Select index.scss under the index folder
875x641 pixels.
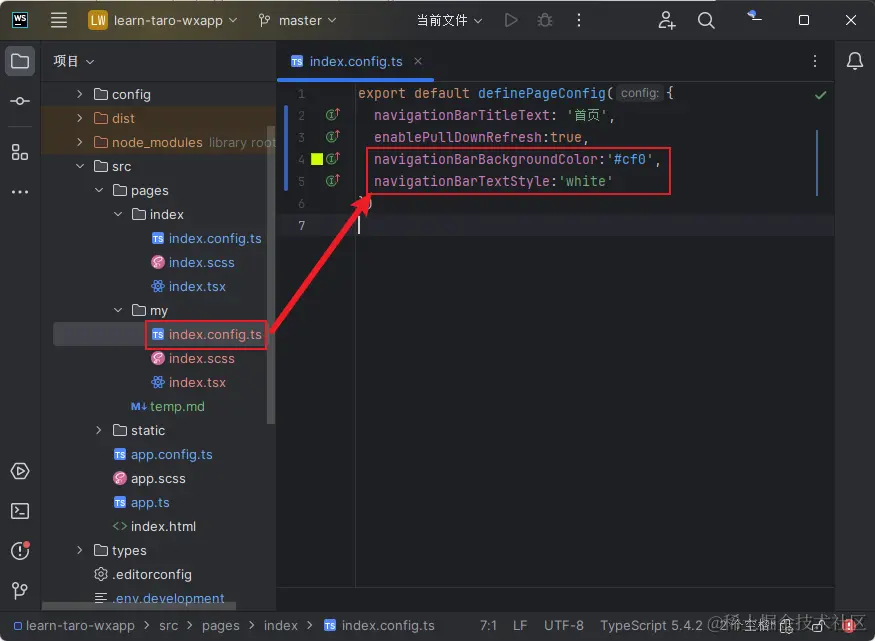(193, 262)
